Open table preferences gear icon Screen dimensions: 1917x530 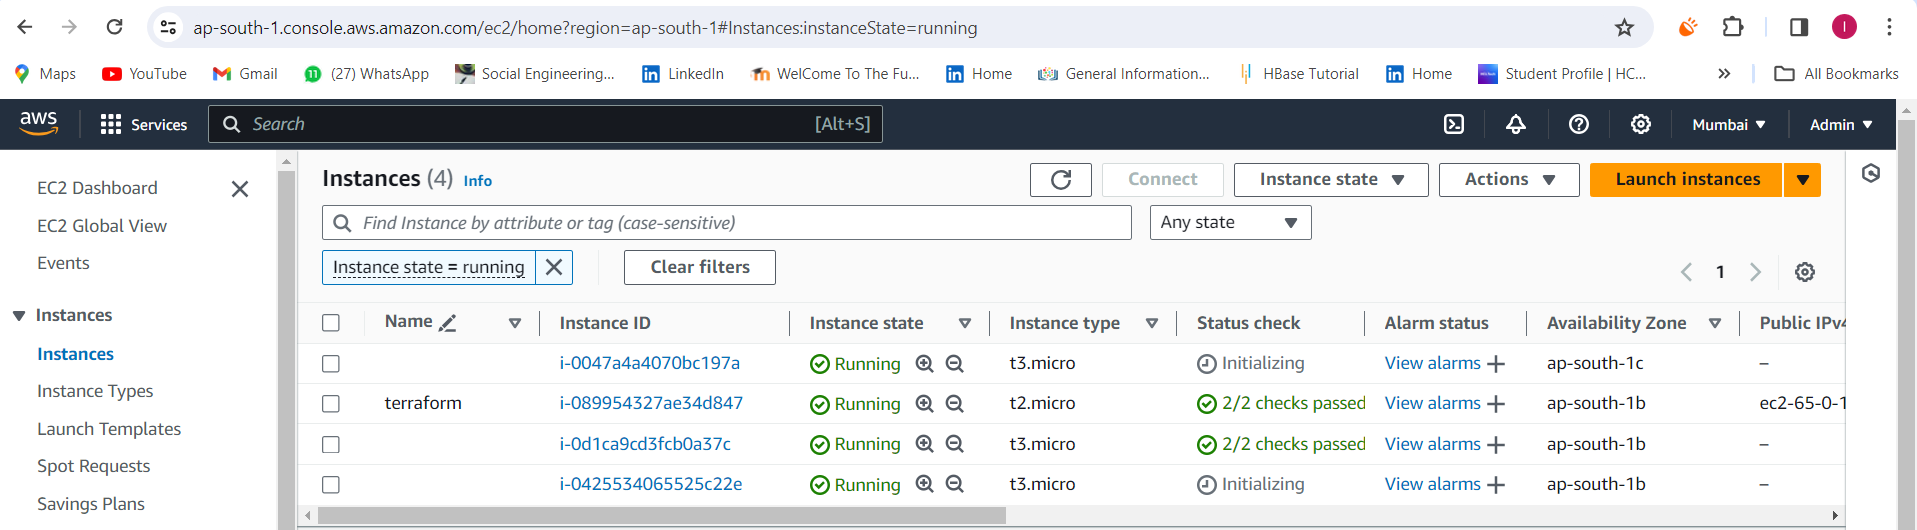point(1805,272)
